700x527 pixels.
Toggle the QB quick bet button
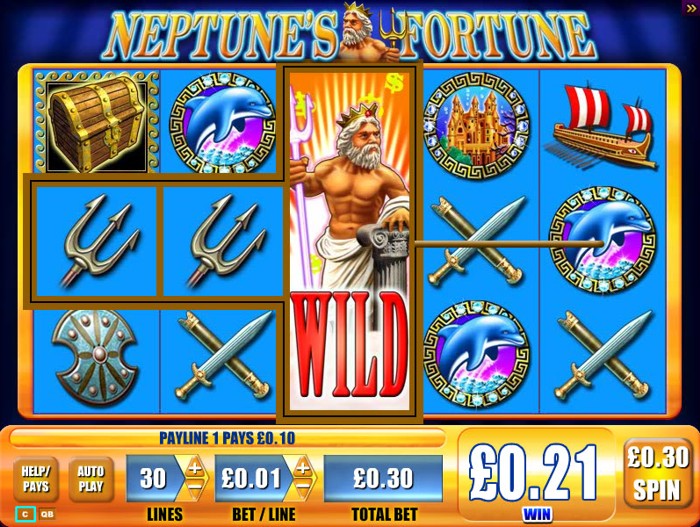pos(47,514)
